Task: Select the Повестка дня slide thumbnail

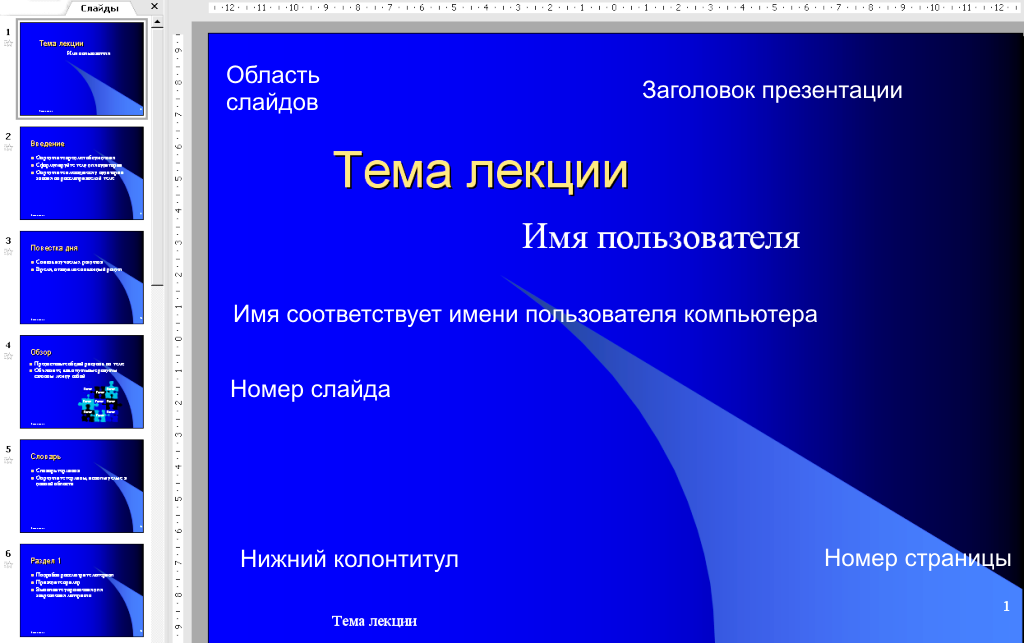Action: (82, 277)
